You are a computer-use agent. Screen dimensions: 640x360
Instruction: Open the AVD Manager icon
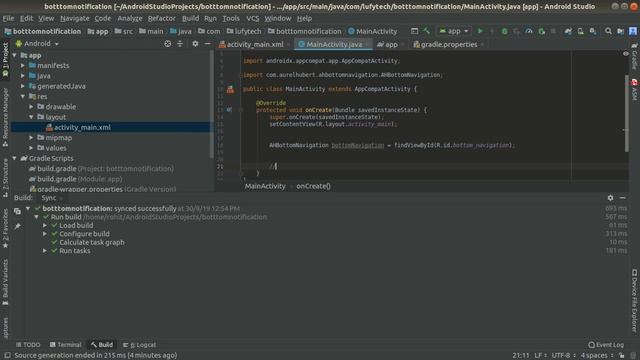tap(580, 31)
